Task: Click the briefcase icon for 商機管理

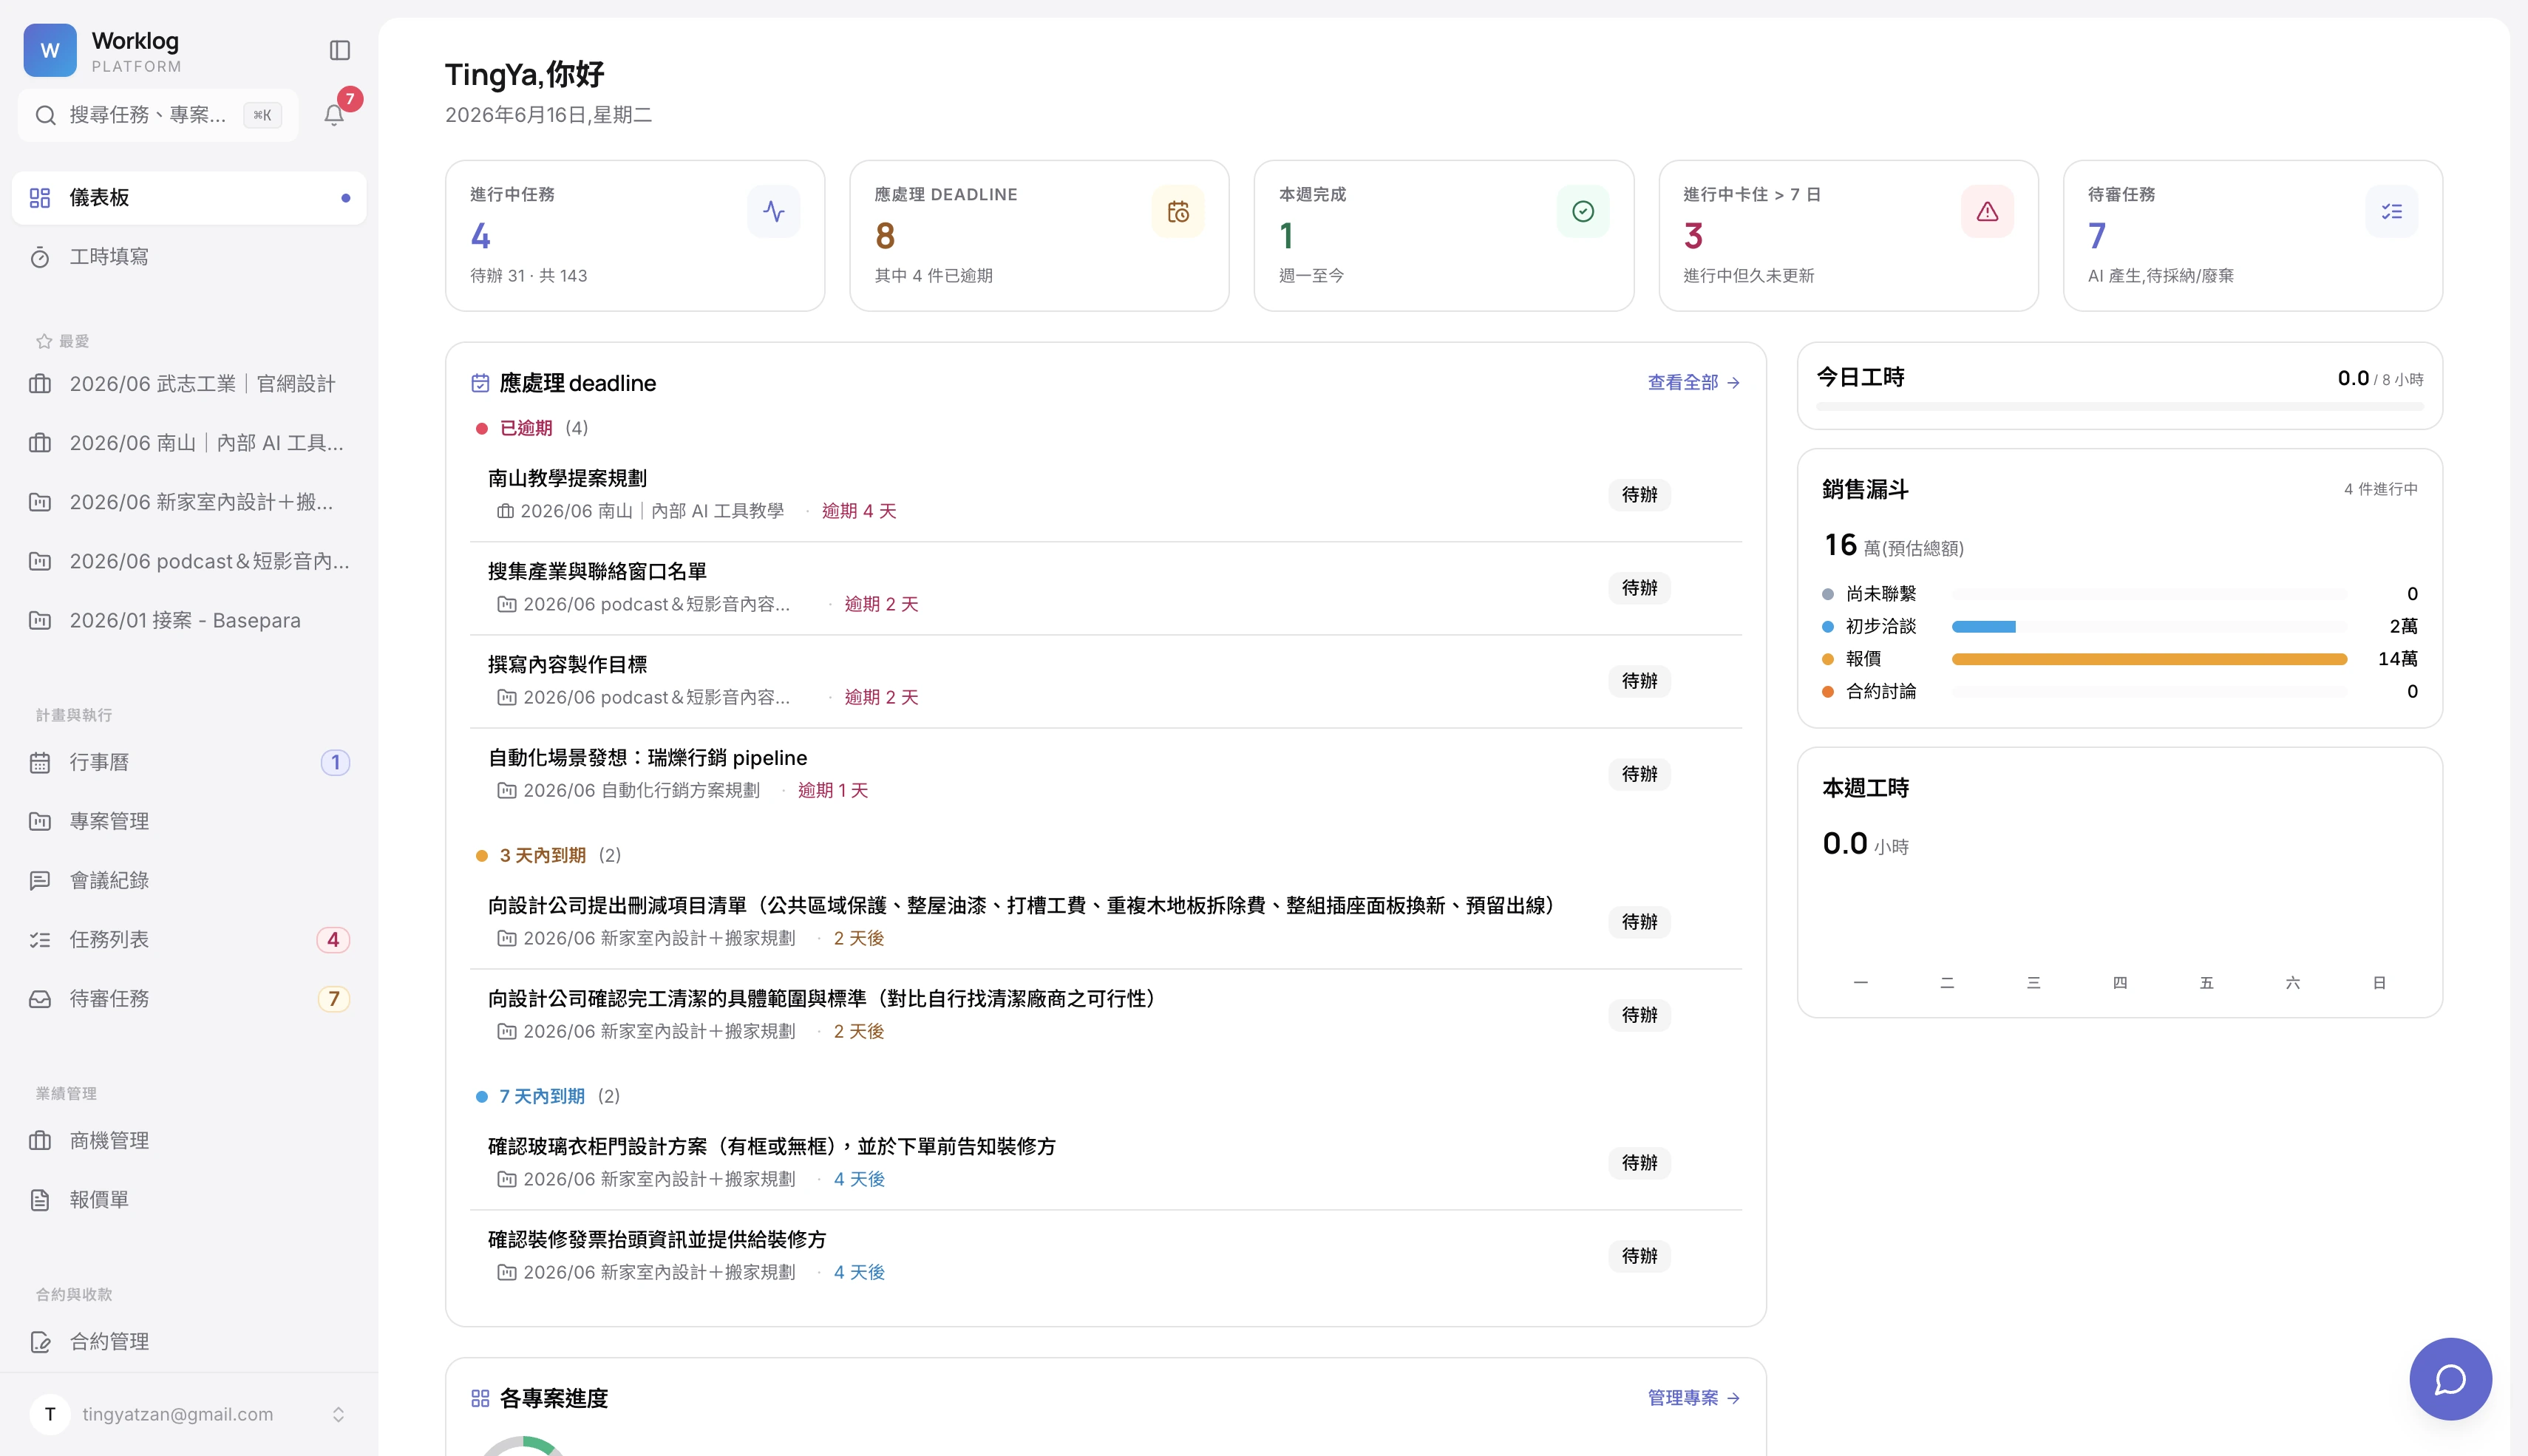Action: pyautogui.click(x=40, y=1140)
